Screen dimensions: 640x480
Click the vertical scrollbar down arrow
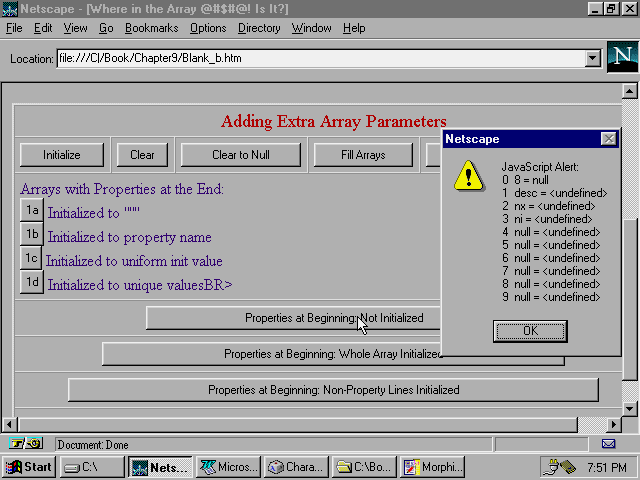coord(630,409)
